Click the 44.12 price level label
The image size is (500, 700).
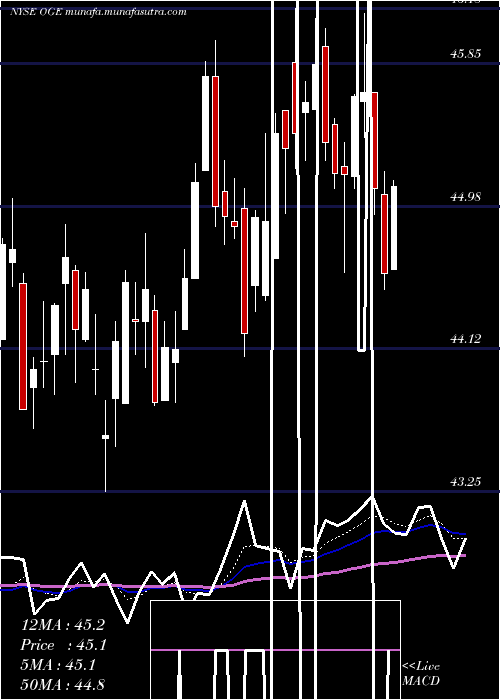(466, 339)
